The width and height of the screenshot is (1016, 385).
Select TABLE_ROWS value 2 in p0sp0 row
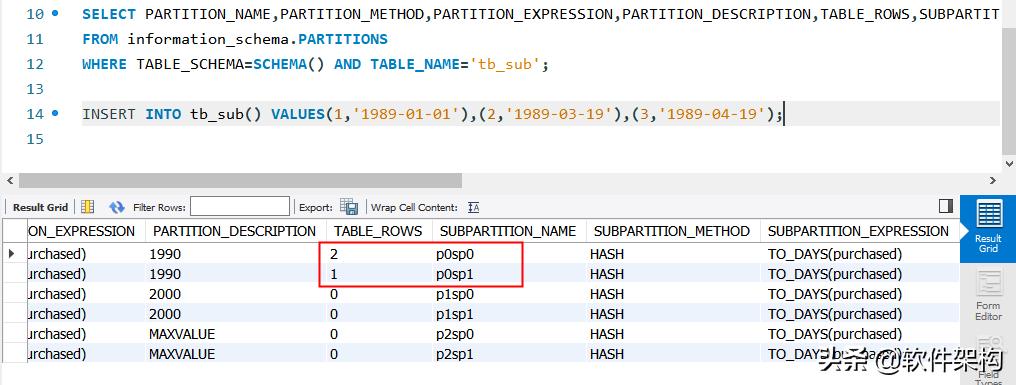click(334, 254)
